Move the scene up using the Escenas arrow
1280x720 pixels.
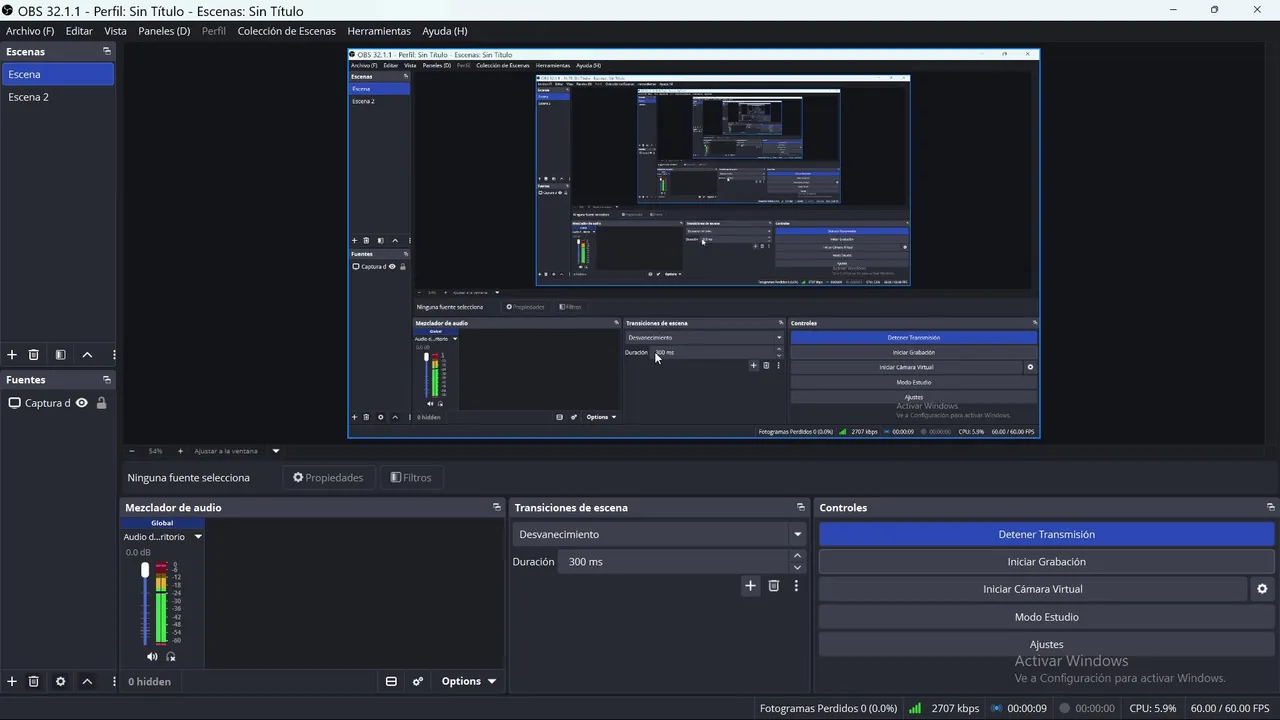[x=87, y=355]
